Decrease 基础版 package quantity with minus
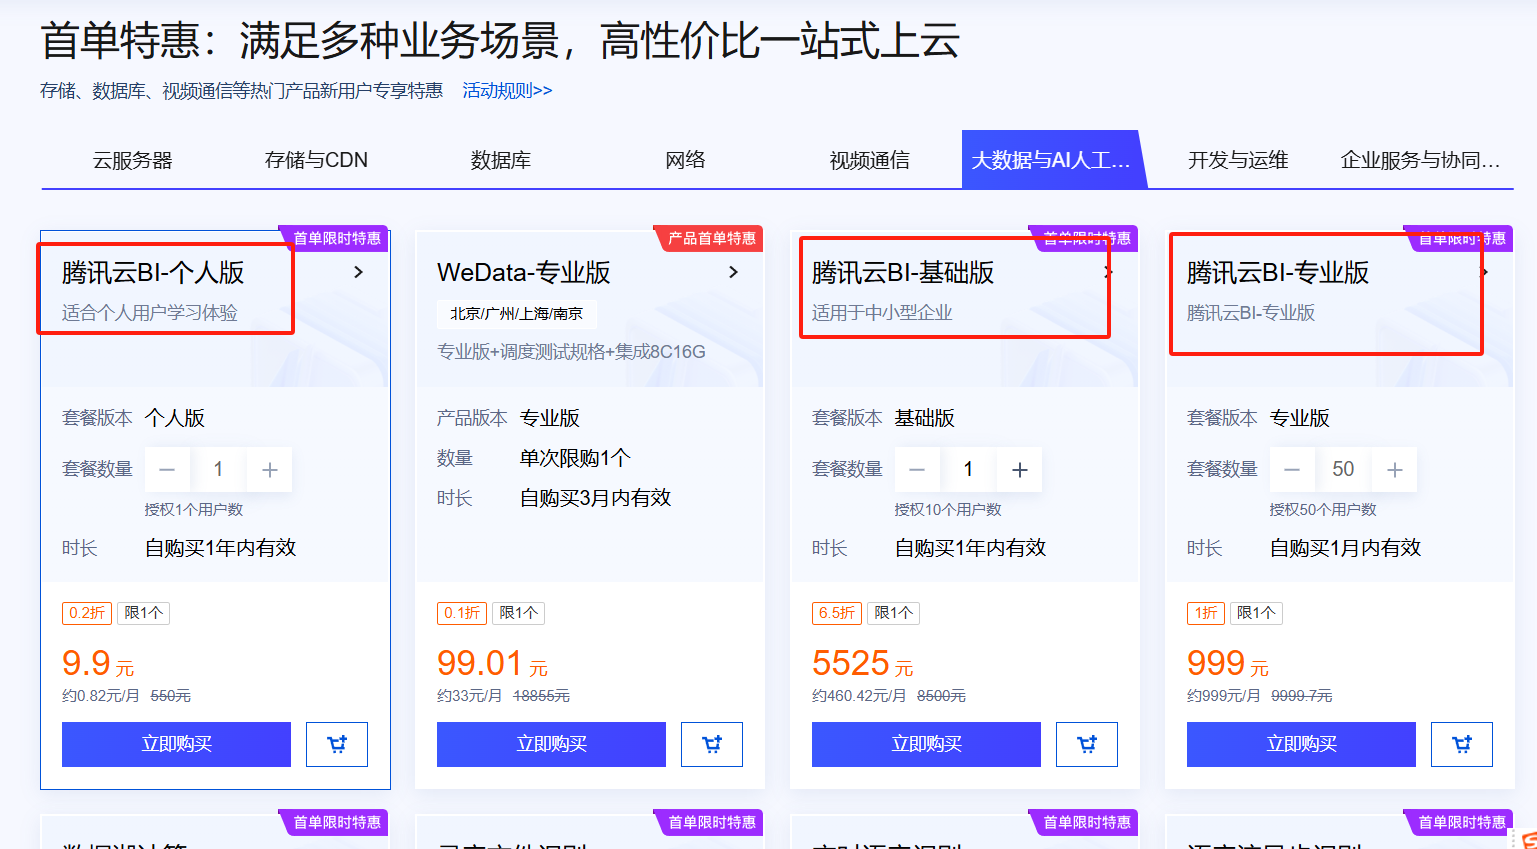The width and height of the screenshot is (1537, 849). click(917, 470)
